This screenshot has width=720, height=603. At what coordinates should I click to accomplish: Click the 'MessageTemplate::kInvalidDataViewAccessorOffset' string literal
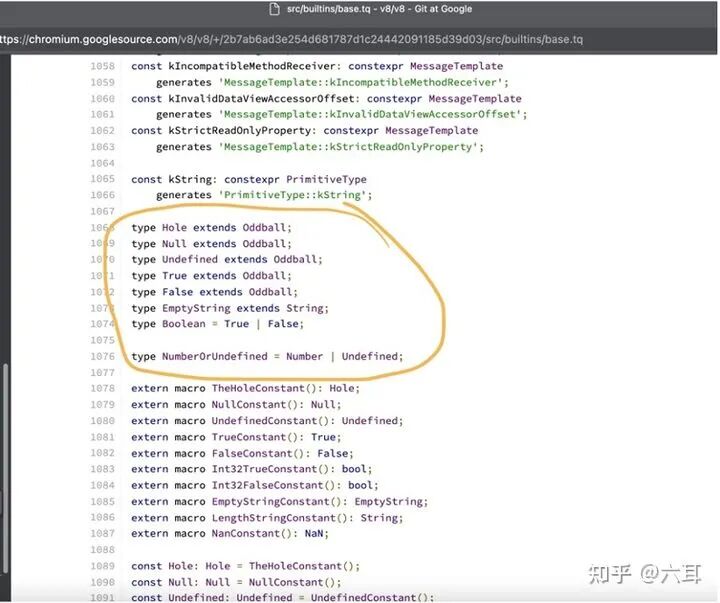tap(372, 114)
